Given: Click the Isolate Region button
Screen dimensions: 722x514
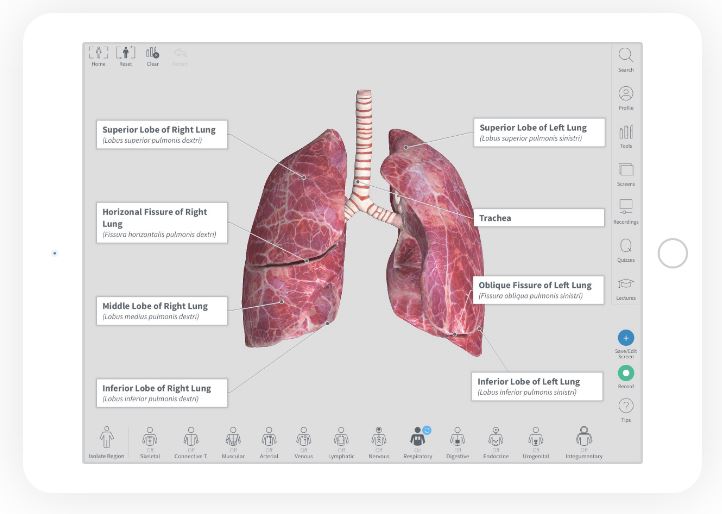Looking at the screenshot, I should click(x=106, y=438).
